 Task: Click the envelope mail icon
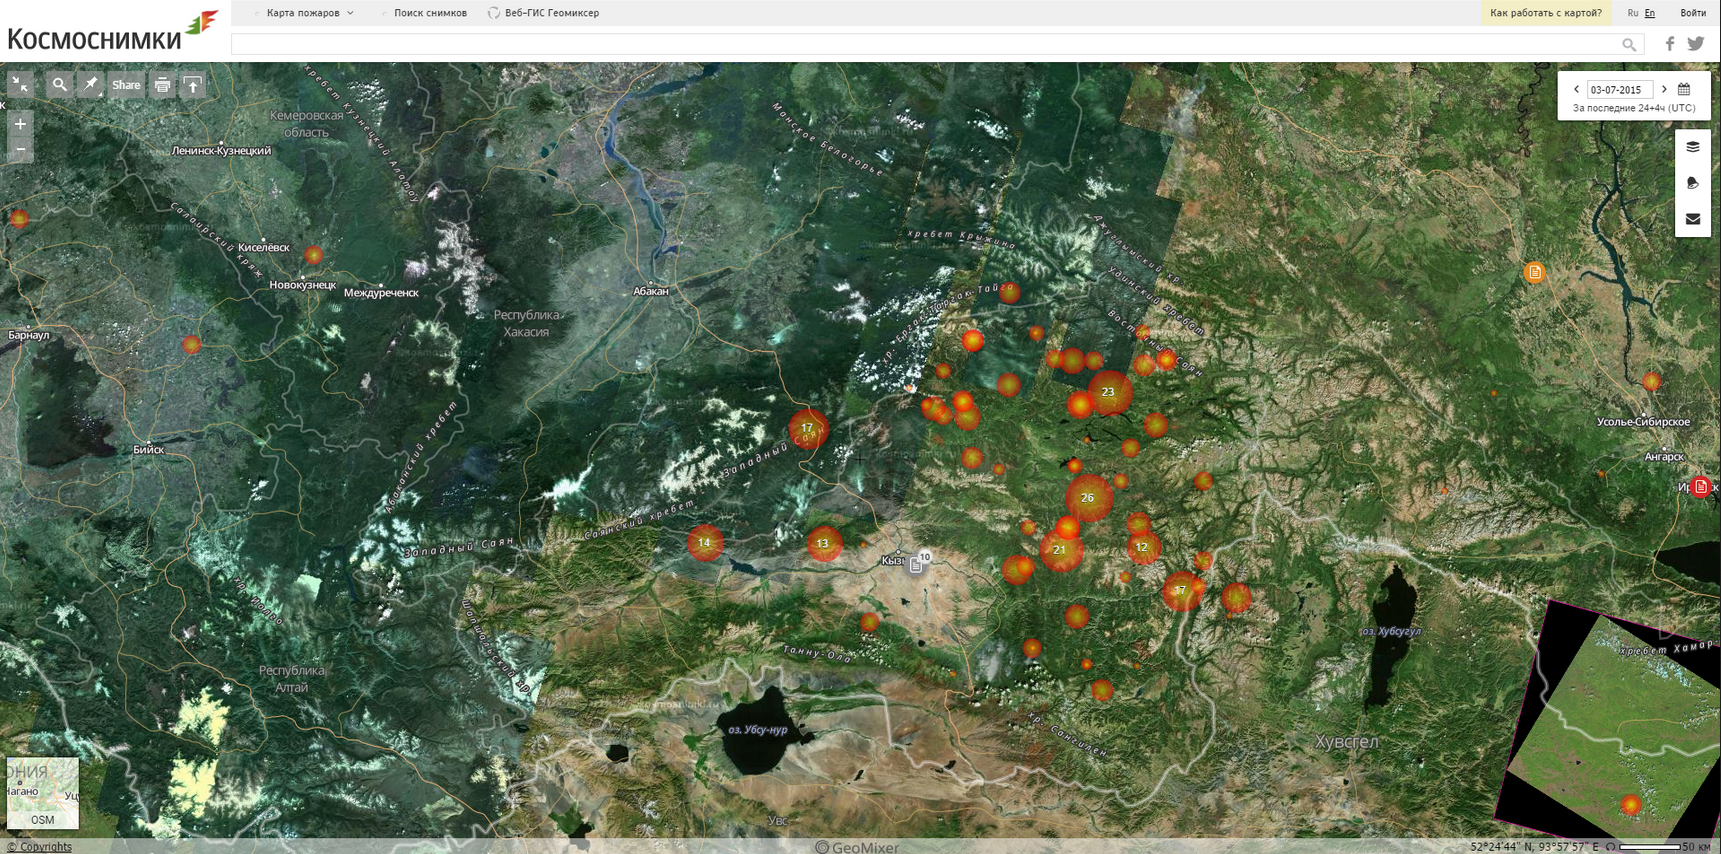[1692, 219]
